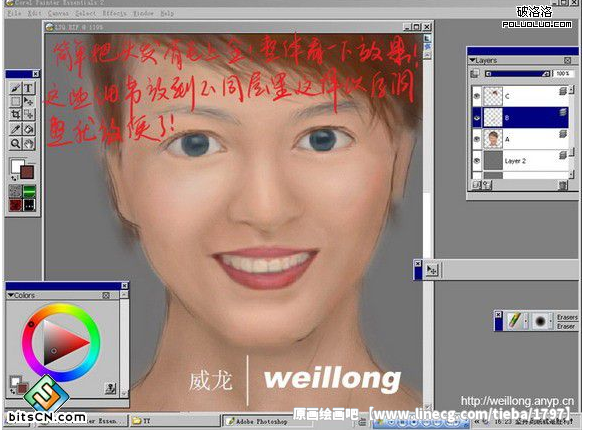The height and width of the screenshot is (433, 611).
Task: Select the white main color swatch in toolbox
Action: pyautogui.click(x=16, y=166)
